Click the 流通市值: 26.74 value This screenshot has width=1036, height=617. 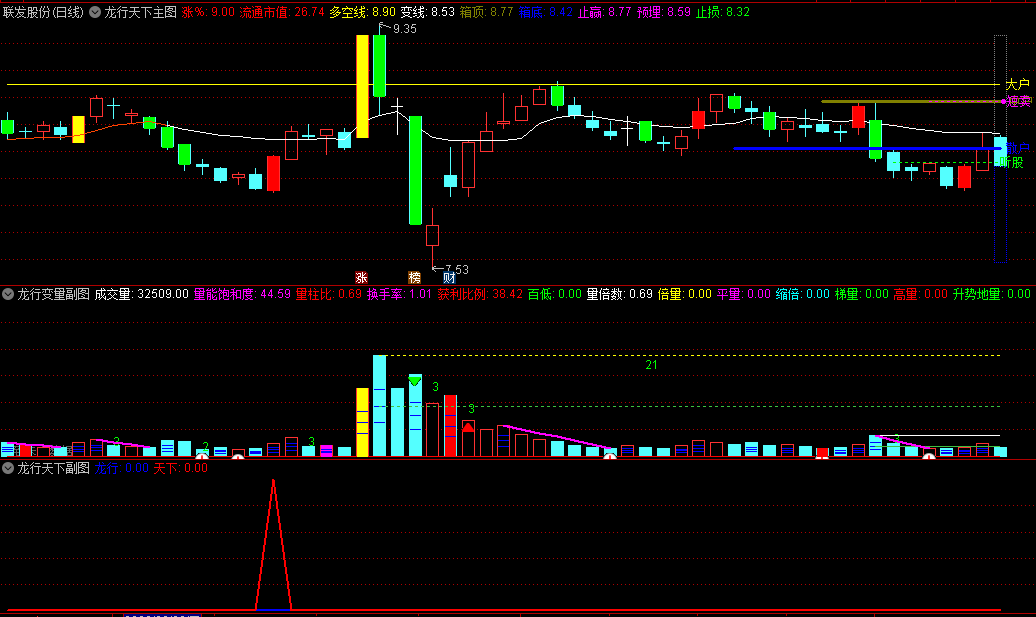pos(281,12)
